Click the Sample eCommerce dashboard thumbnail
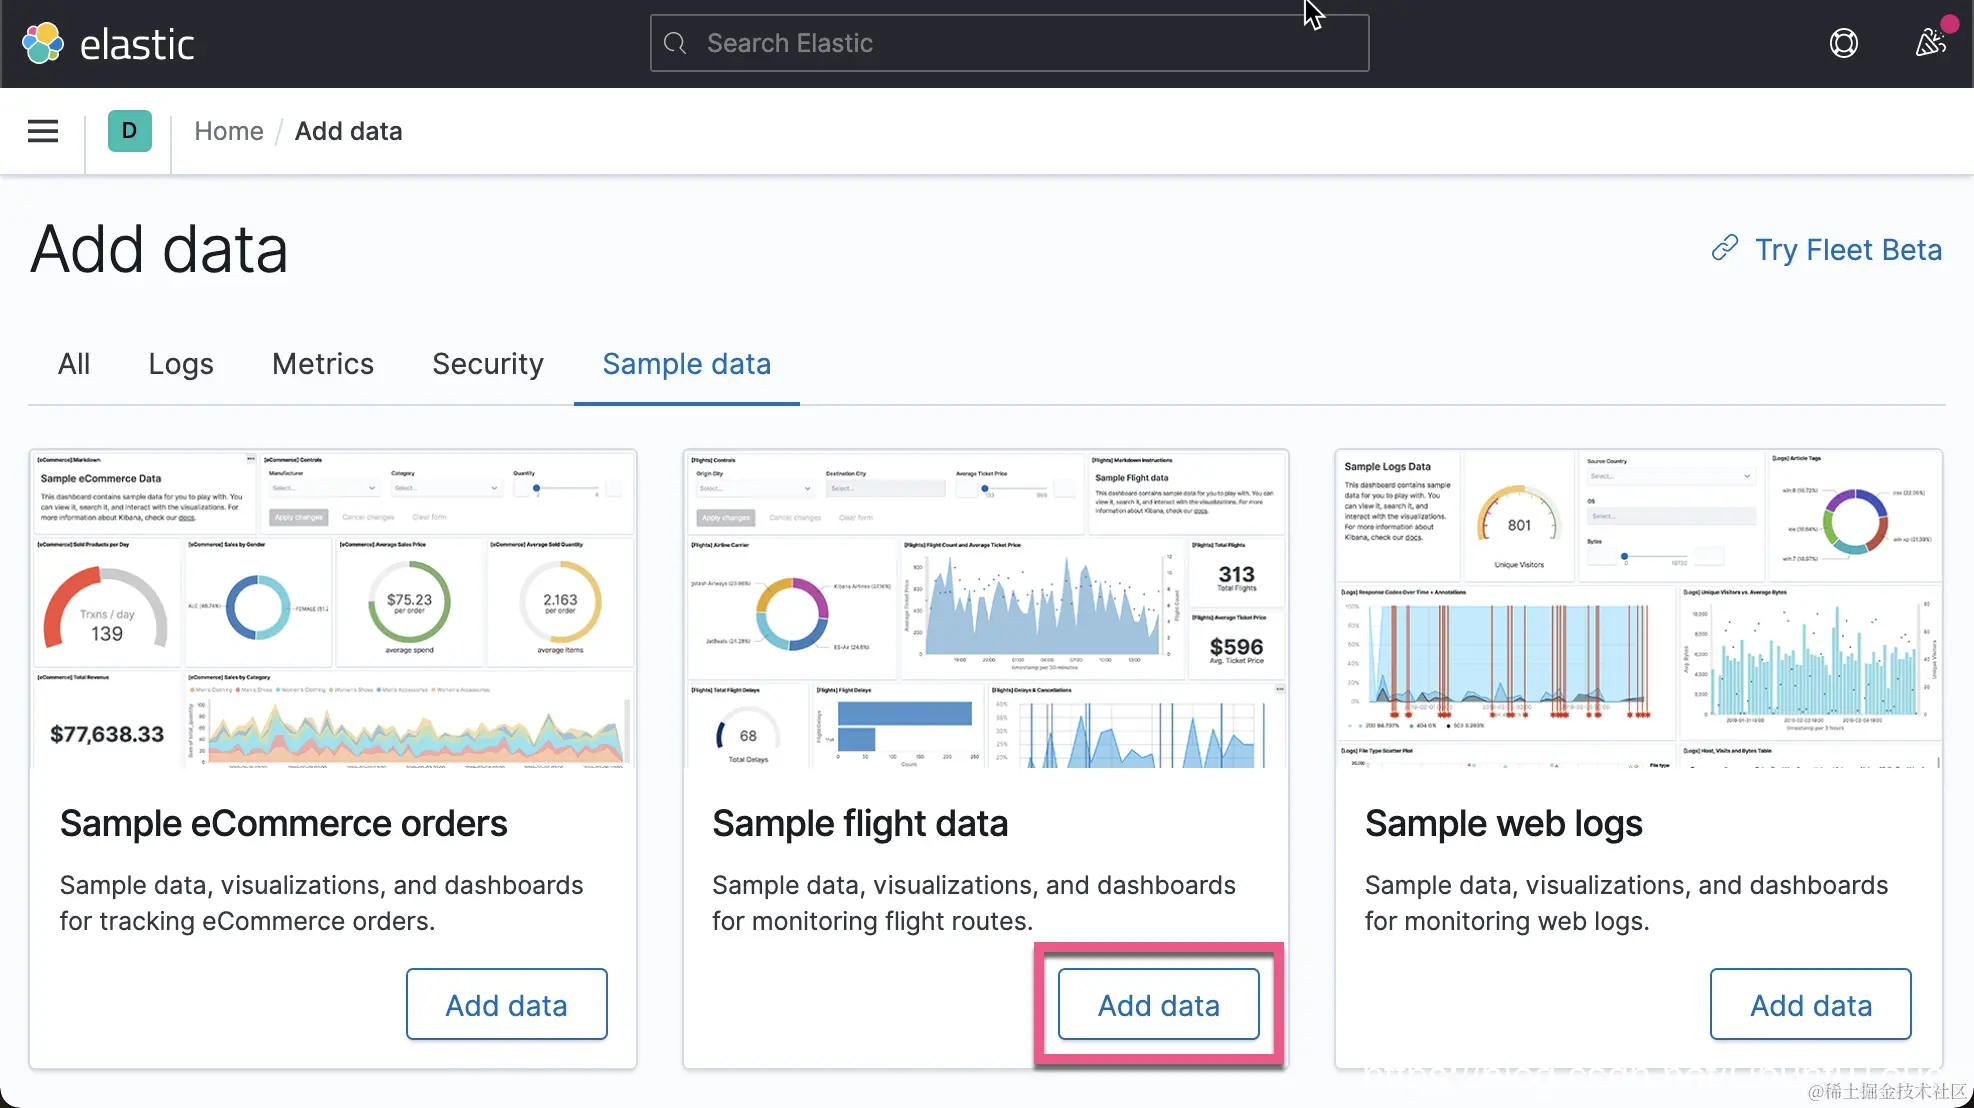Image resolution: width=1974 pixels, height=1108 pixels. click(x=333, y=609)
